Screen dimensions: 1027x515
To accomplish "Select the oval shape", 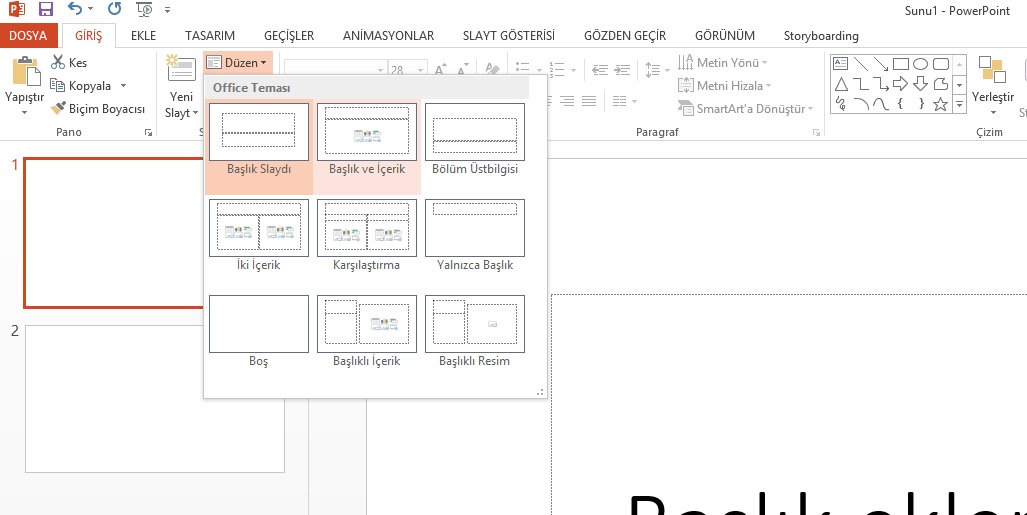I will [920, 64].
